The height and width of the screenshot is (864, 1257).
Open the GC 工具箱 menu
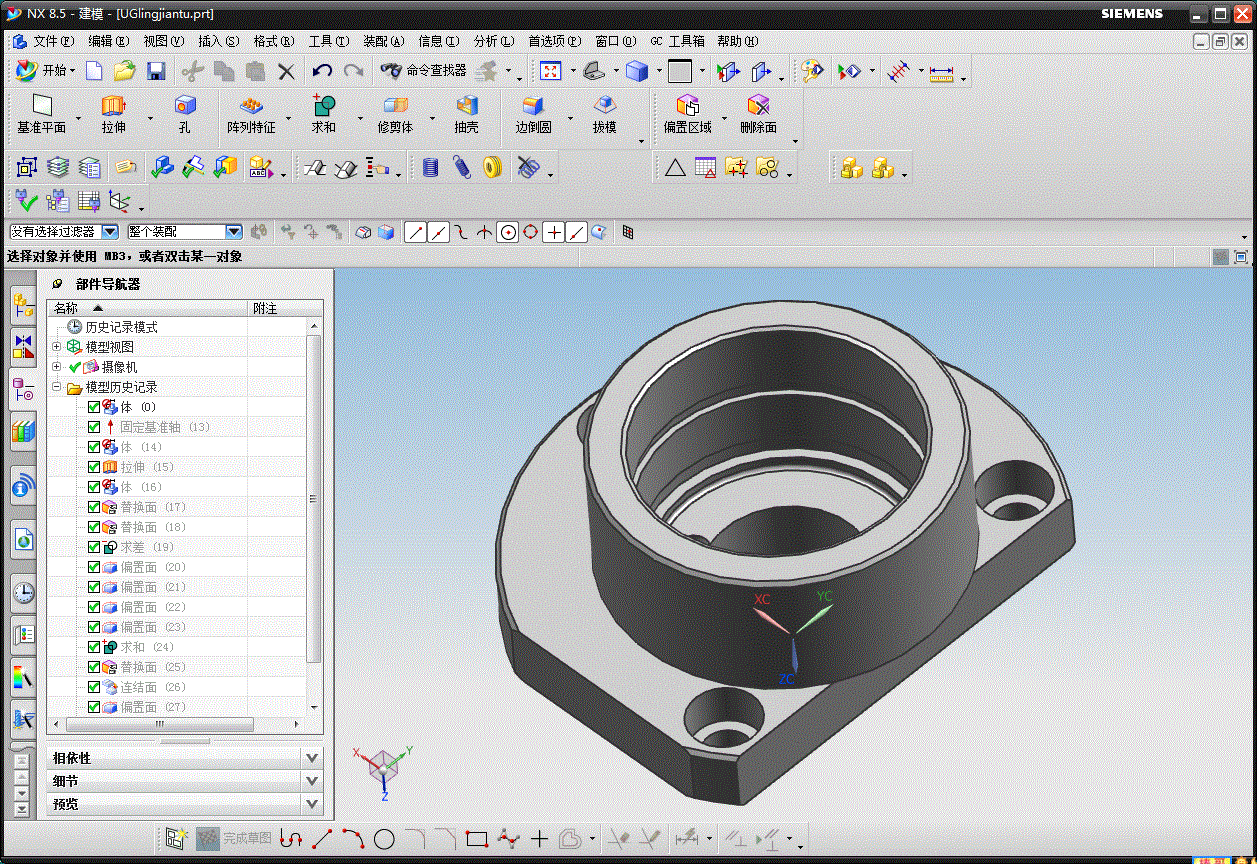pos(678,41)
